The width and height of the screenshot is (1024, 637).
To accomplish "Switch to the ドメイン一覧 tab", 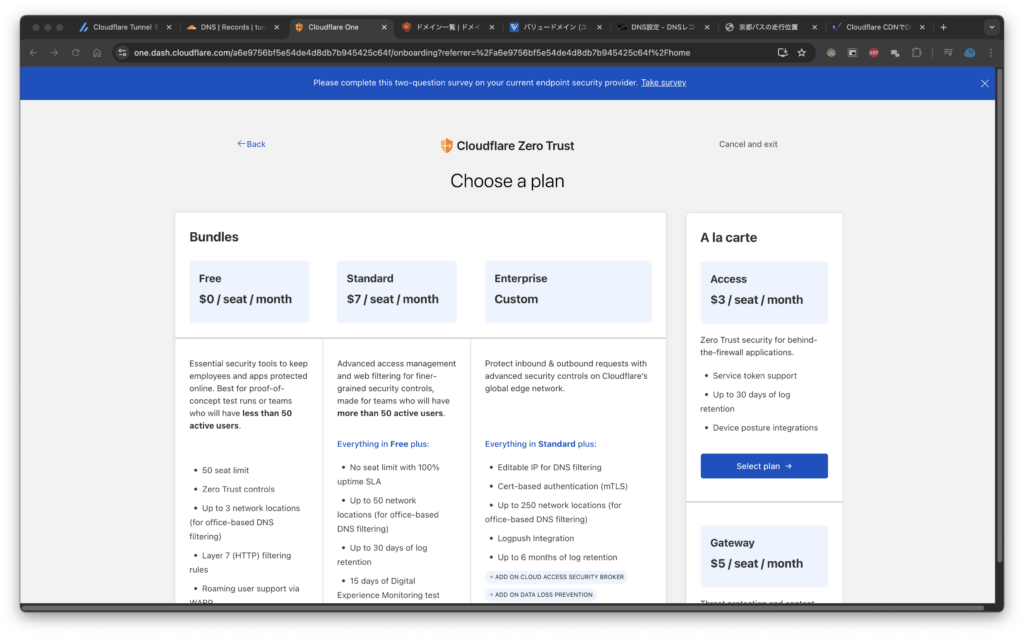I will (x=447, y=27).
